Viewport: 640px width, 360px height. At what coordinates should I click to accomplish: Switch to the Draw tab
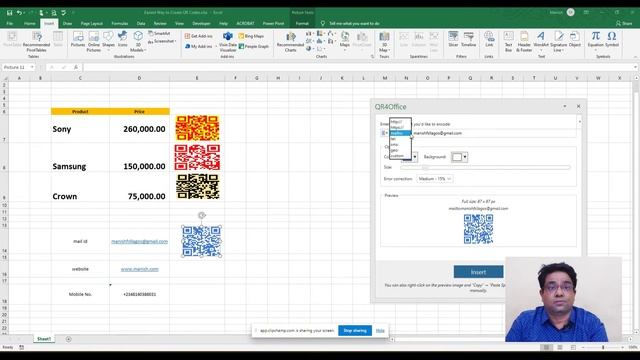point(67,24)
